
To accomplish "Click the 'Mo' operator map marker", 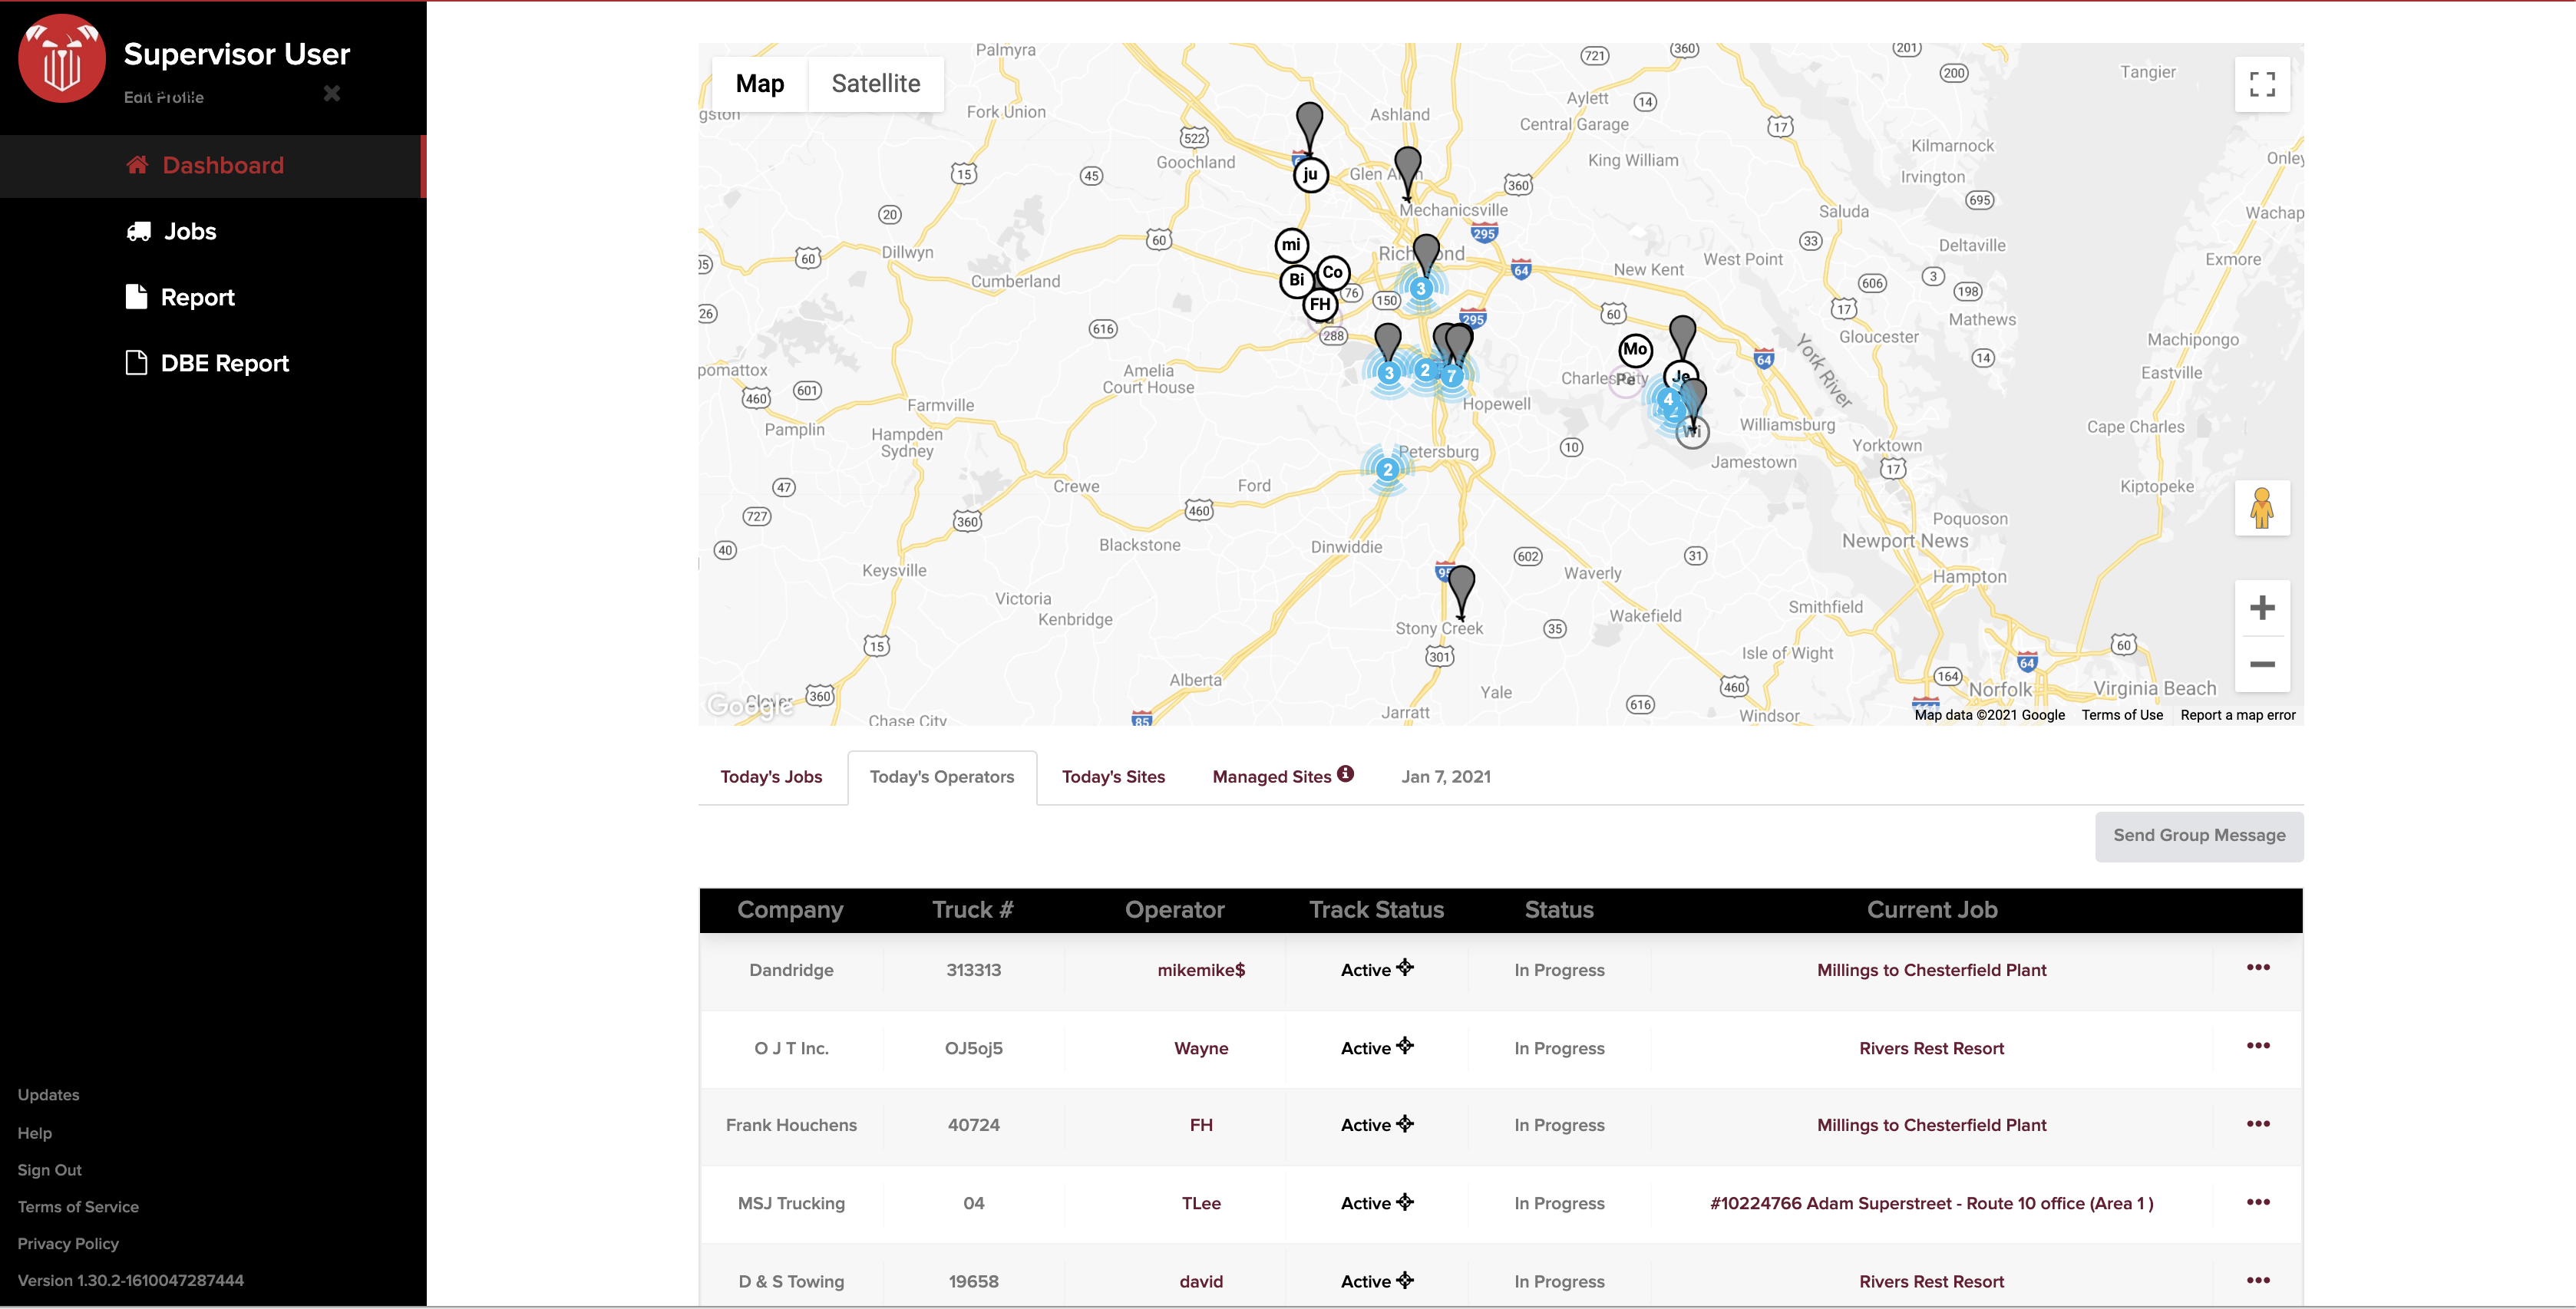I will click(x=1634, y=350).
